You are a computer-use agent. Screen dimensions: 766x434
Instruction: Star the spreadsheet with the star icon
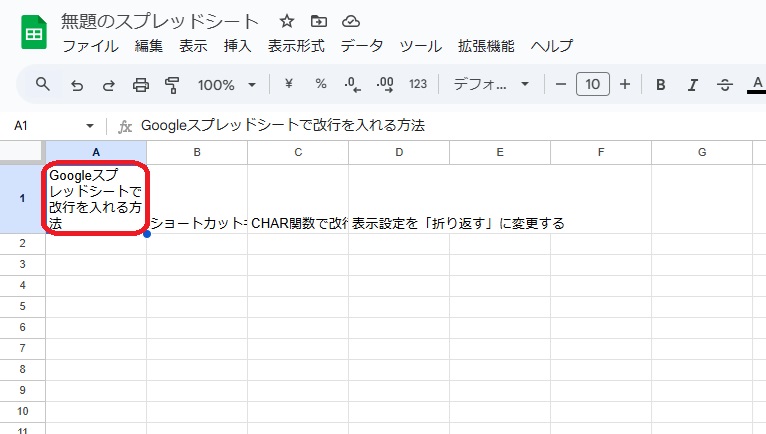(287, 21)
